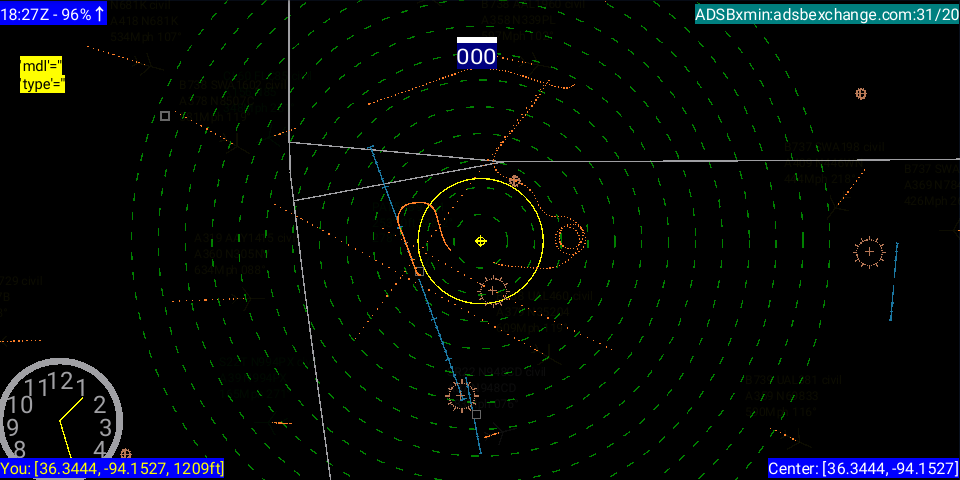
Task: Click the analog clock face
Action: [62, 412]
